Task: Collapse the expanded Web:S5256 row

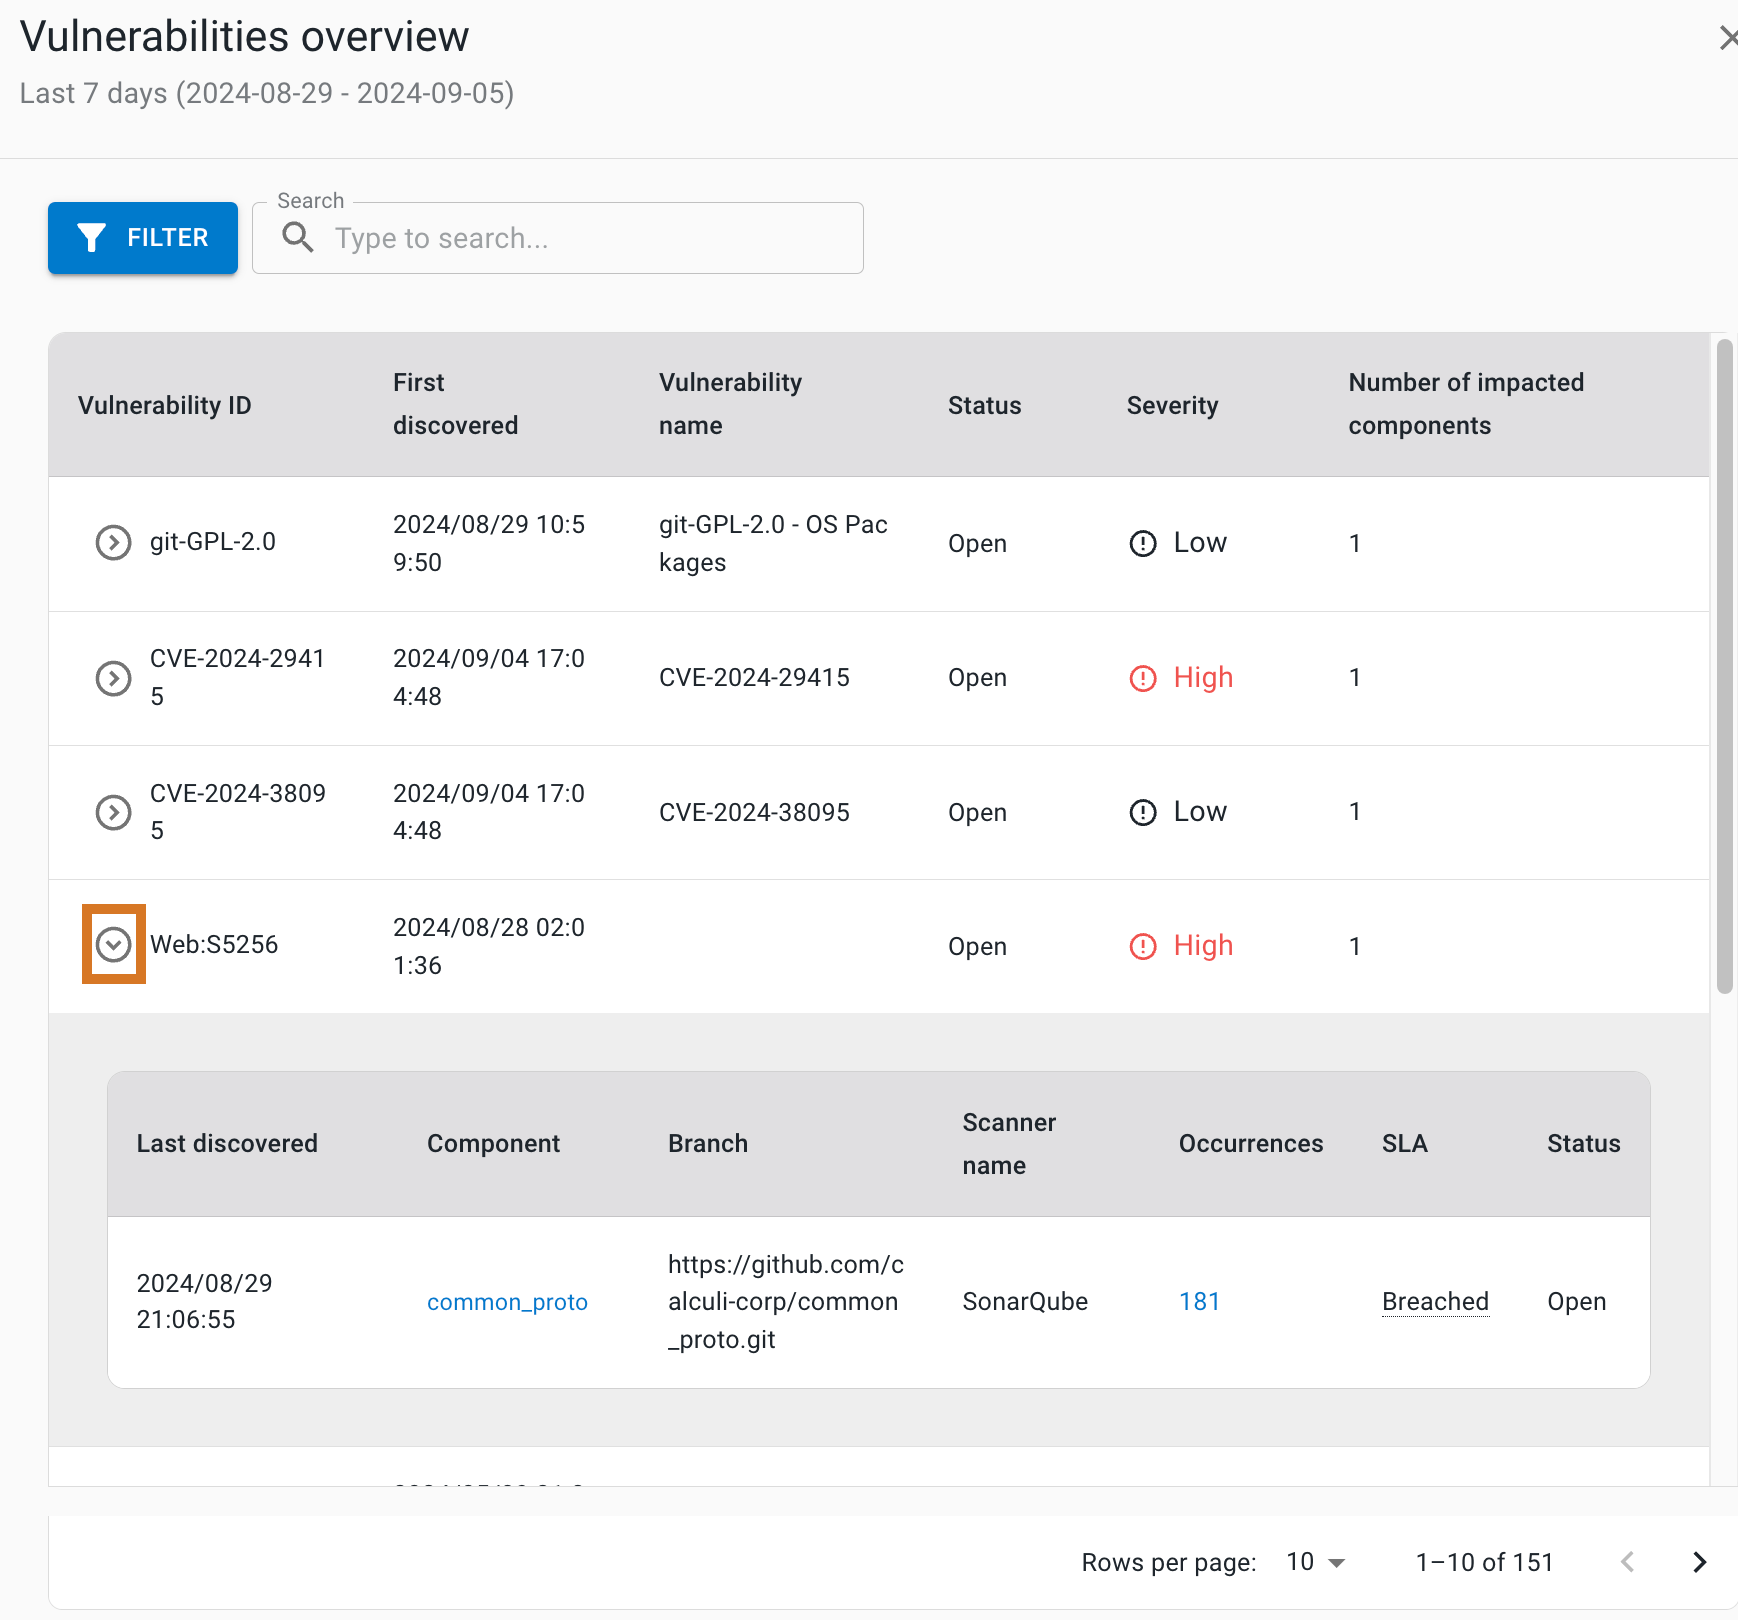Action: pyautogui.click(x=113, y=944)
